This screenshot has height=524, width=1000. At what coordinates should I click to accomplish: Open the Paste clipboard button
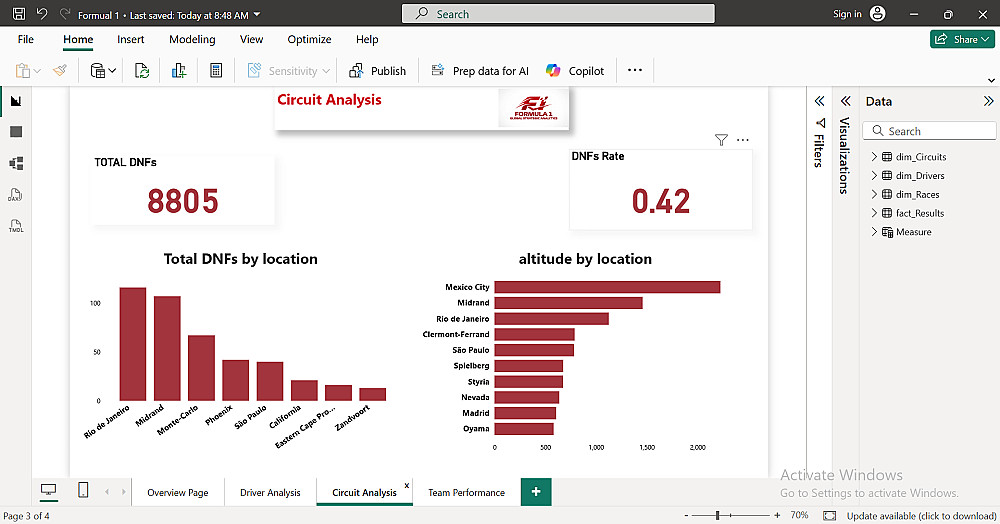point(23,71)
